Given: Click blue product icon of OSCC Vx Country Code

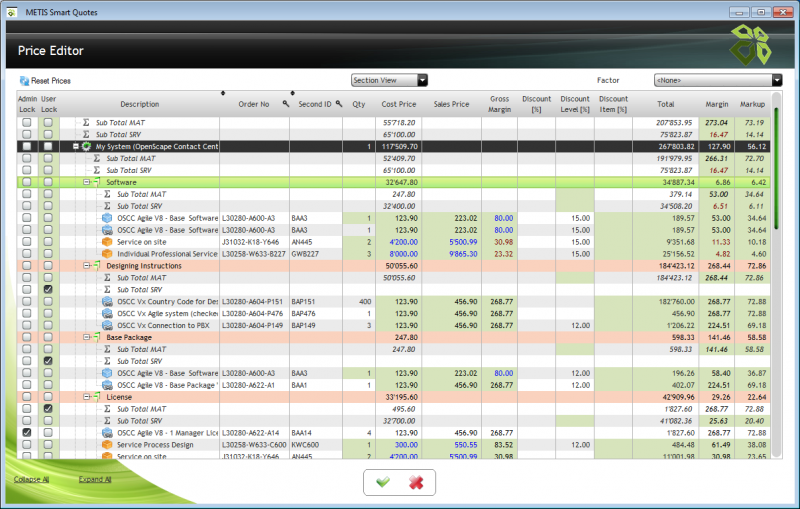Looking at the screenshot, I should coord(107,301).
